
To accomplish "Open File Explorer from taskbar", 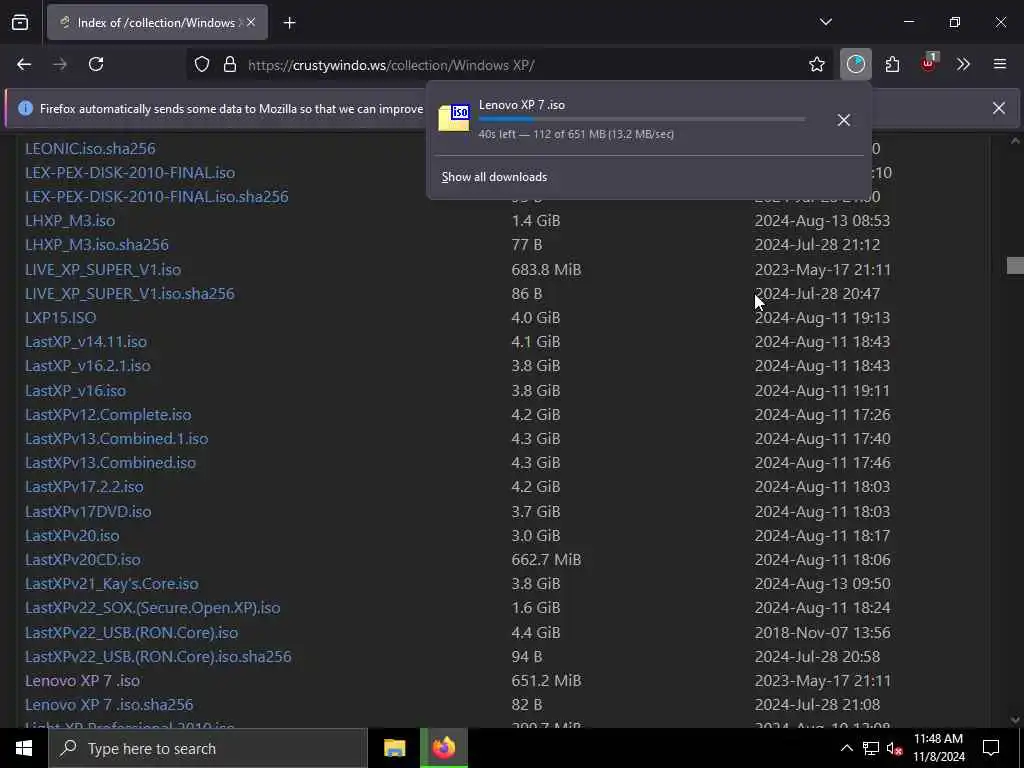I will (x=394, y=748).
